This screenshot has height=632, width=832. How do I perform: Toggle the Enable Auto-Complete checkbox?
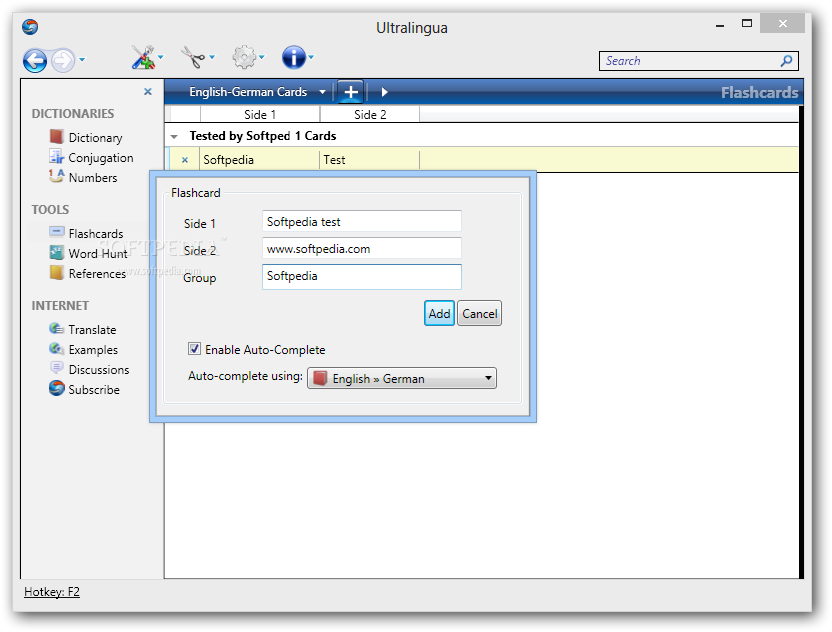[x=194, y=349]
